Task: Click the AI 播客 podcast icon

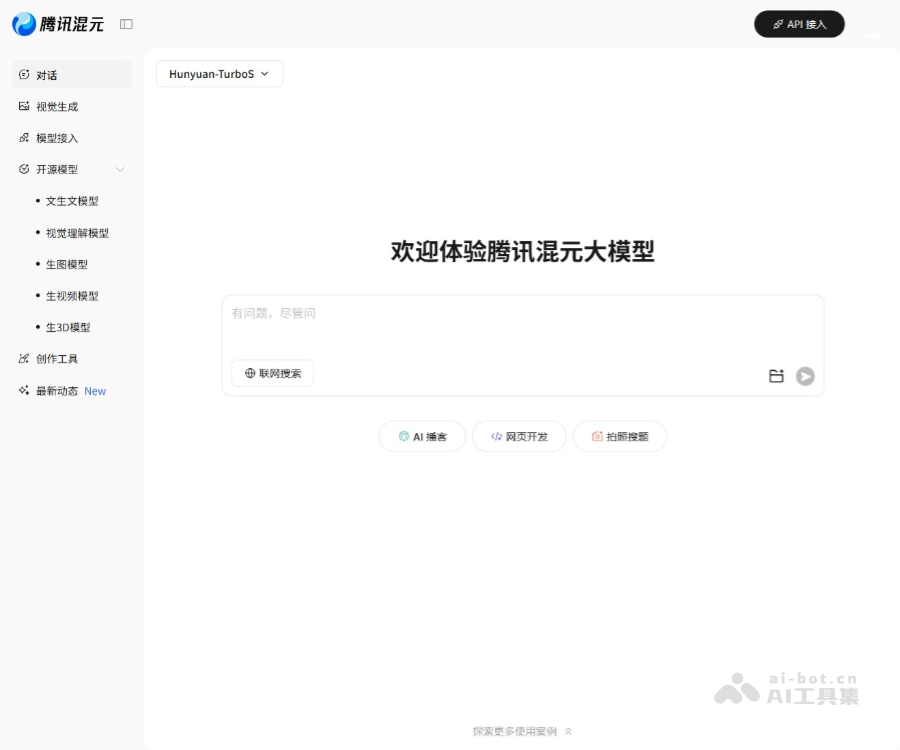Action: (403, 436)
